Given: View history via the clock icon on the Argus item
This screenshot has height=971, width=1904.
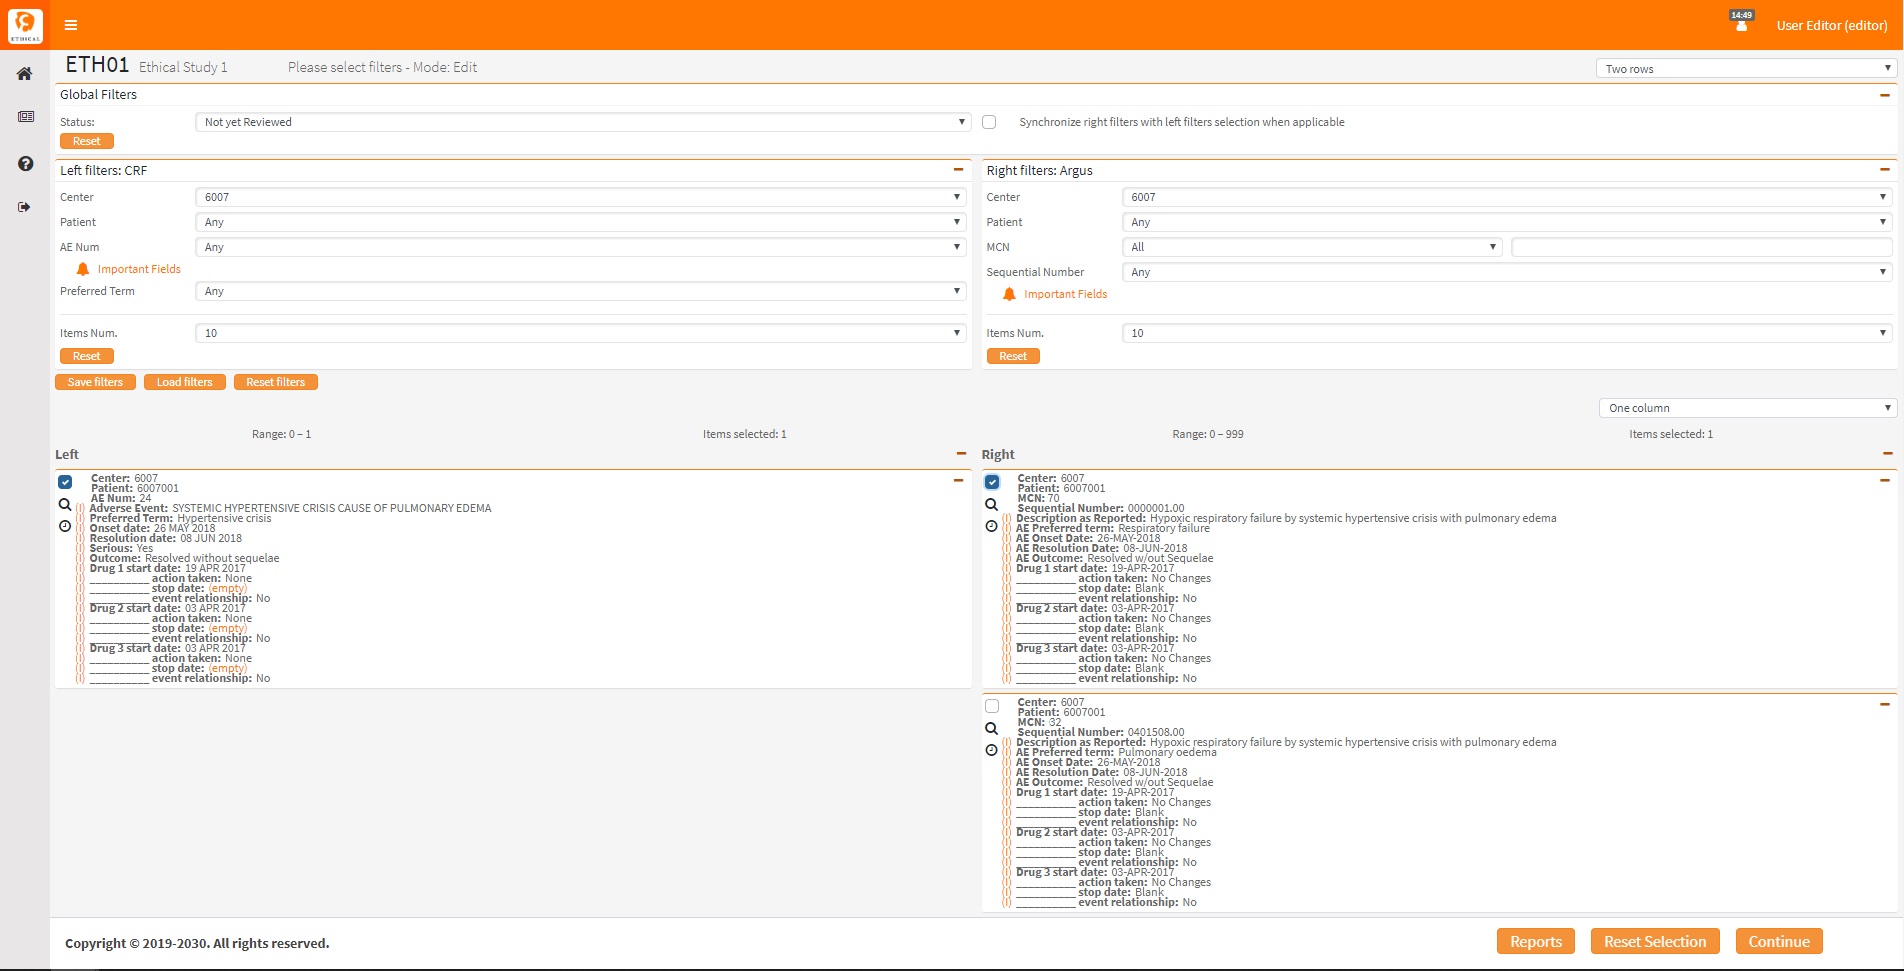Looking at the screenshot, I should [x=991, y=525].
